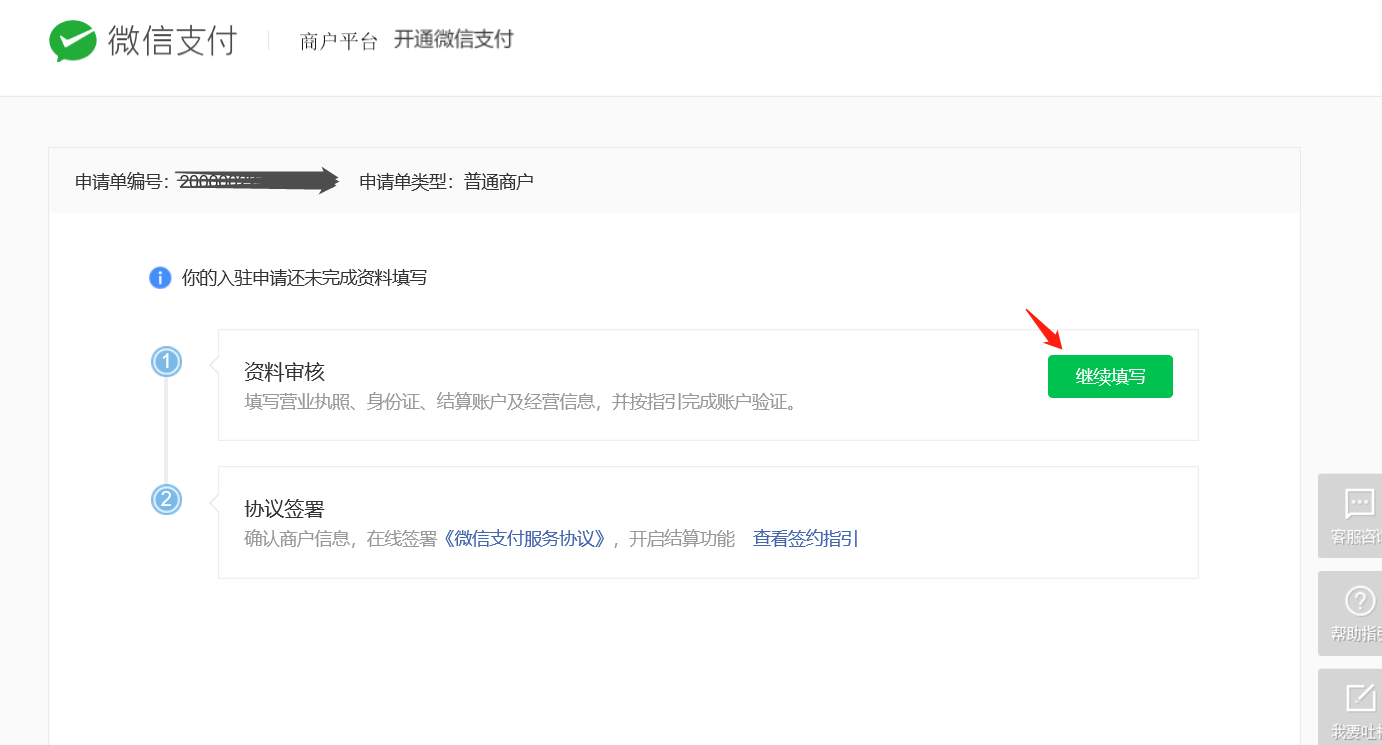Click the 申请单编号 label
Viewport: 1382px width, 745px height.
click(x=122, y=182)
